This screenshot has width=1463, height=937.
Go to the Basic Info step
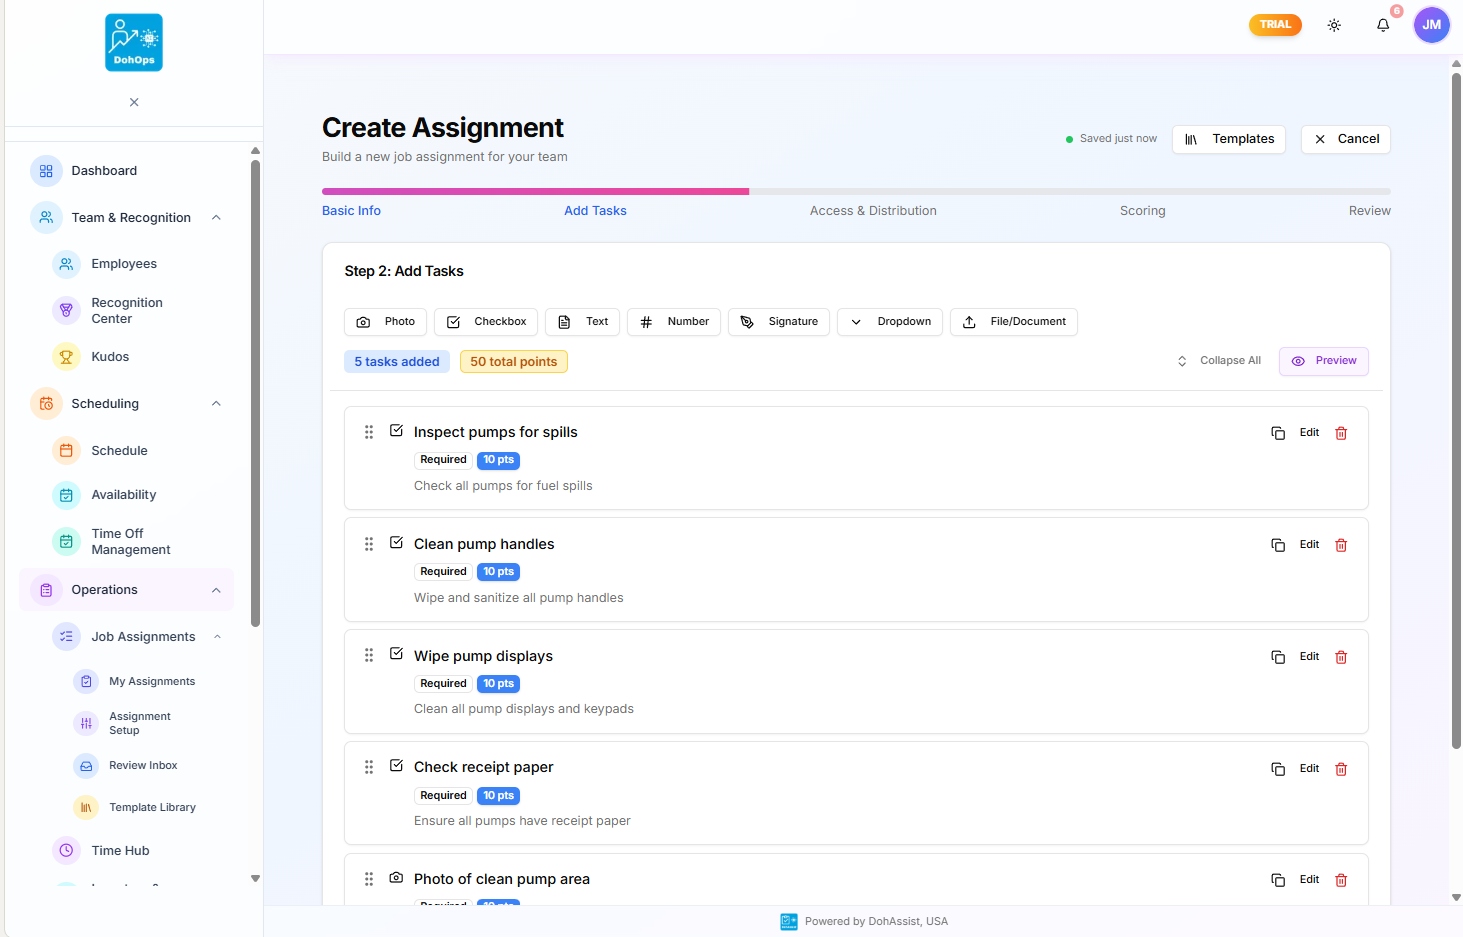[x=351, y=210]
